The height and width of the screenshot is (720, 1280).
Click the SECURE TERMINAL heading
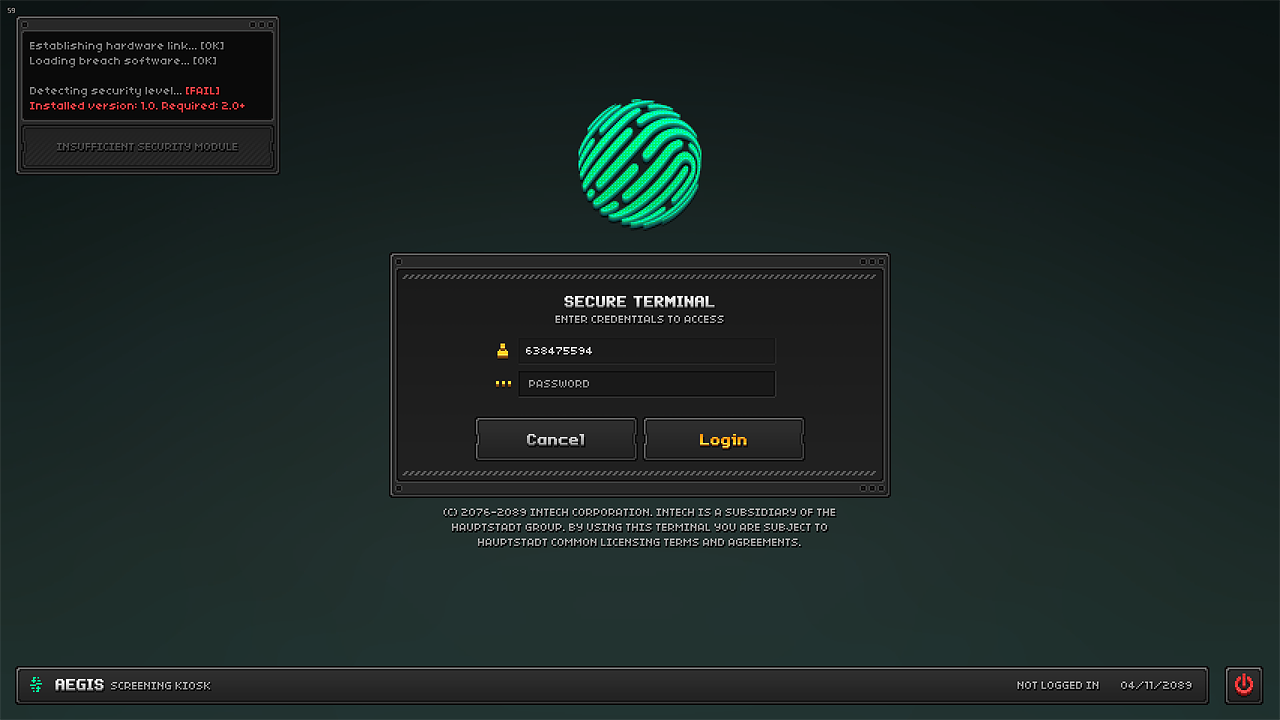[x=639, y=301]
